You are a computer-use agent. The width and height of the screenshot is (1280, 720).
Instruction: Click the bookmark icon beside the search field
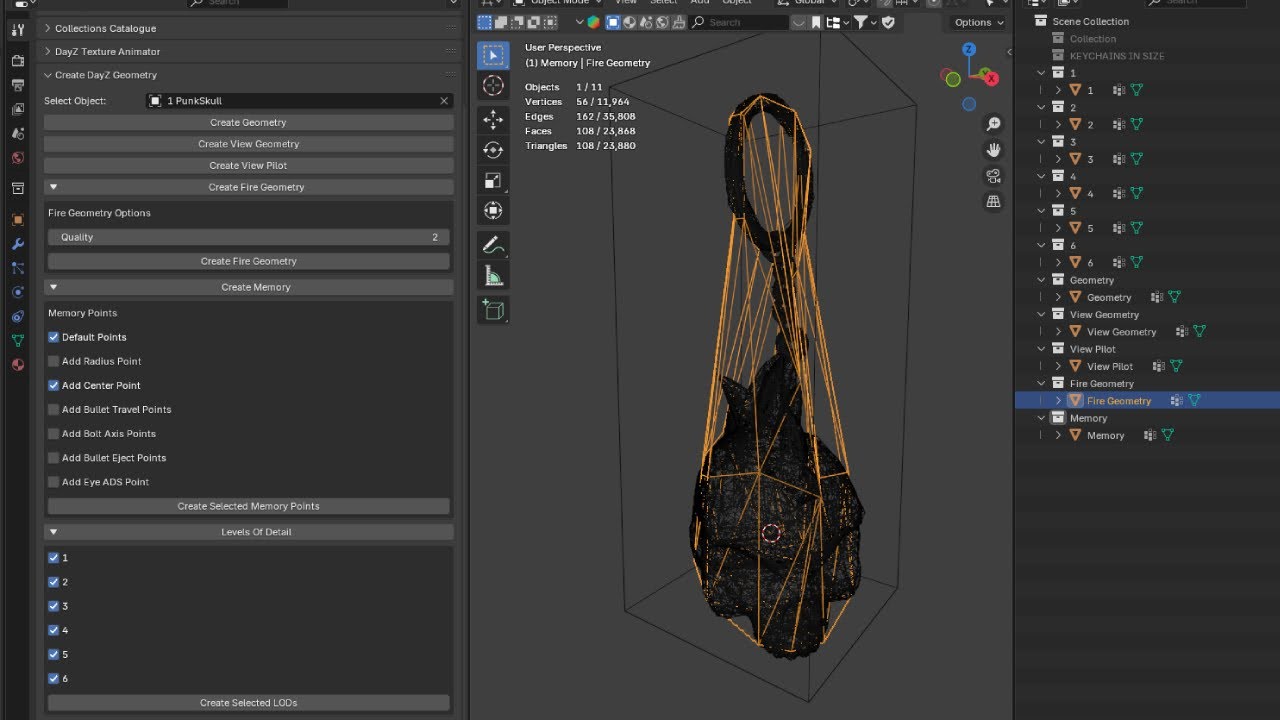[817, 22]
